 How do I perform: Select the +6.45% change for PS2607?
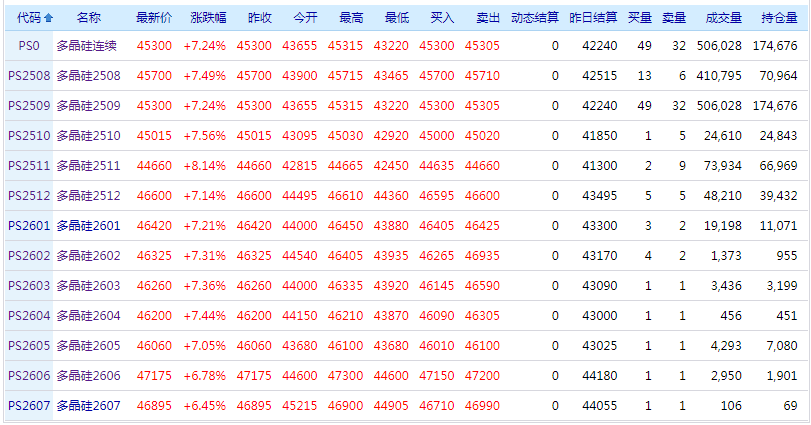(205, 405)
